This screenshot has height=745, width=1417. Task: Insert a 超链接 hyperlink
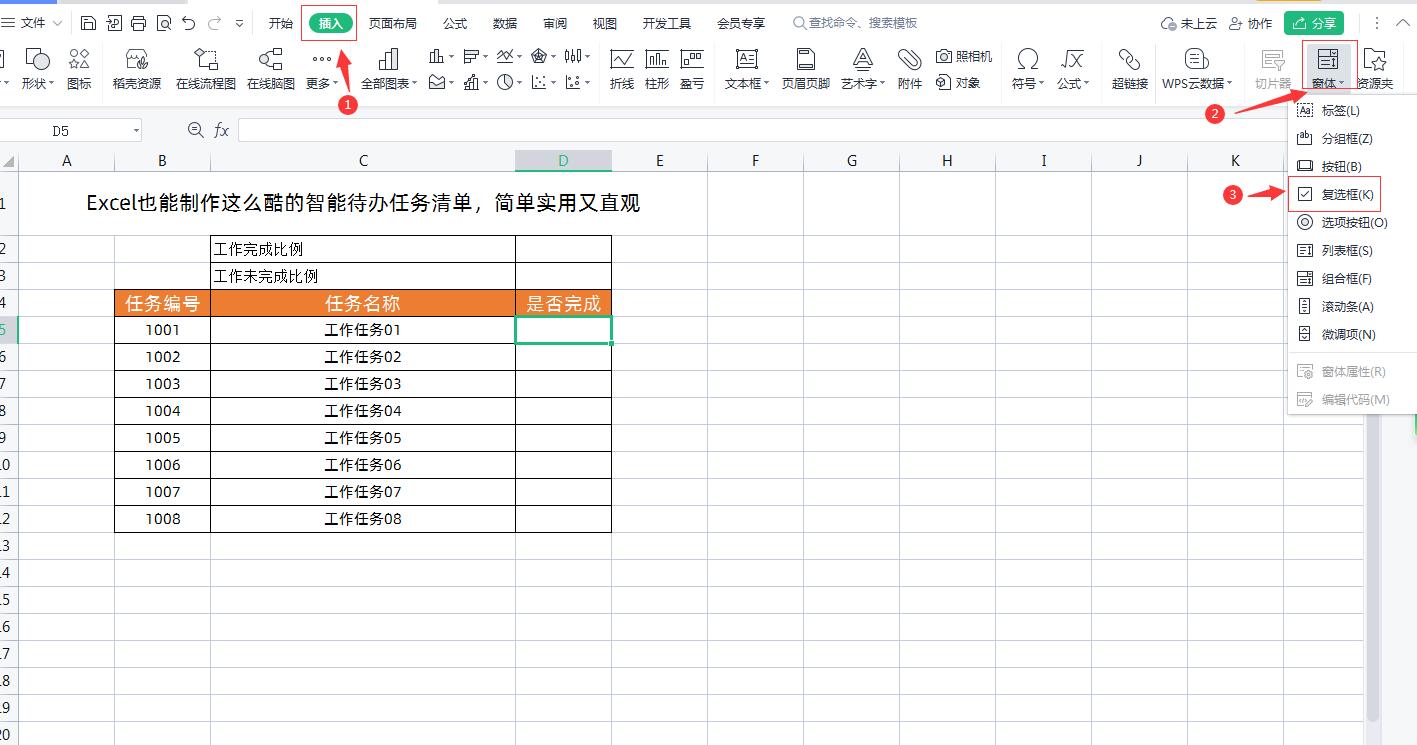[1129, 68]
